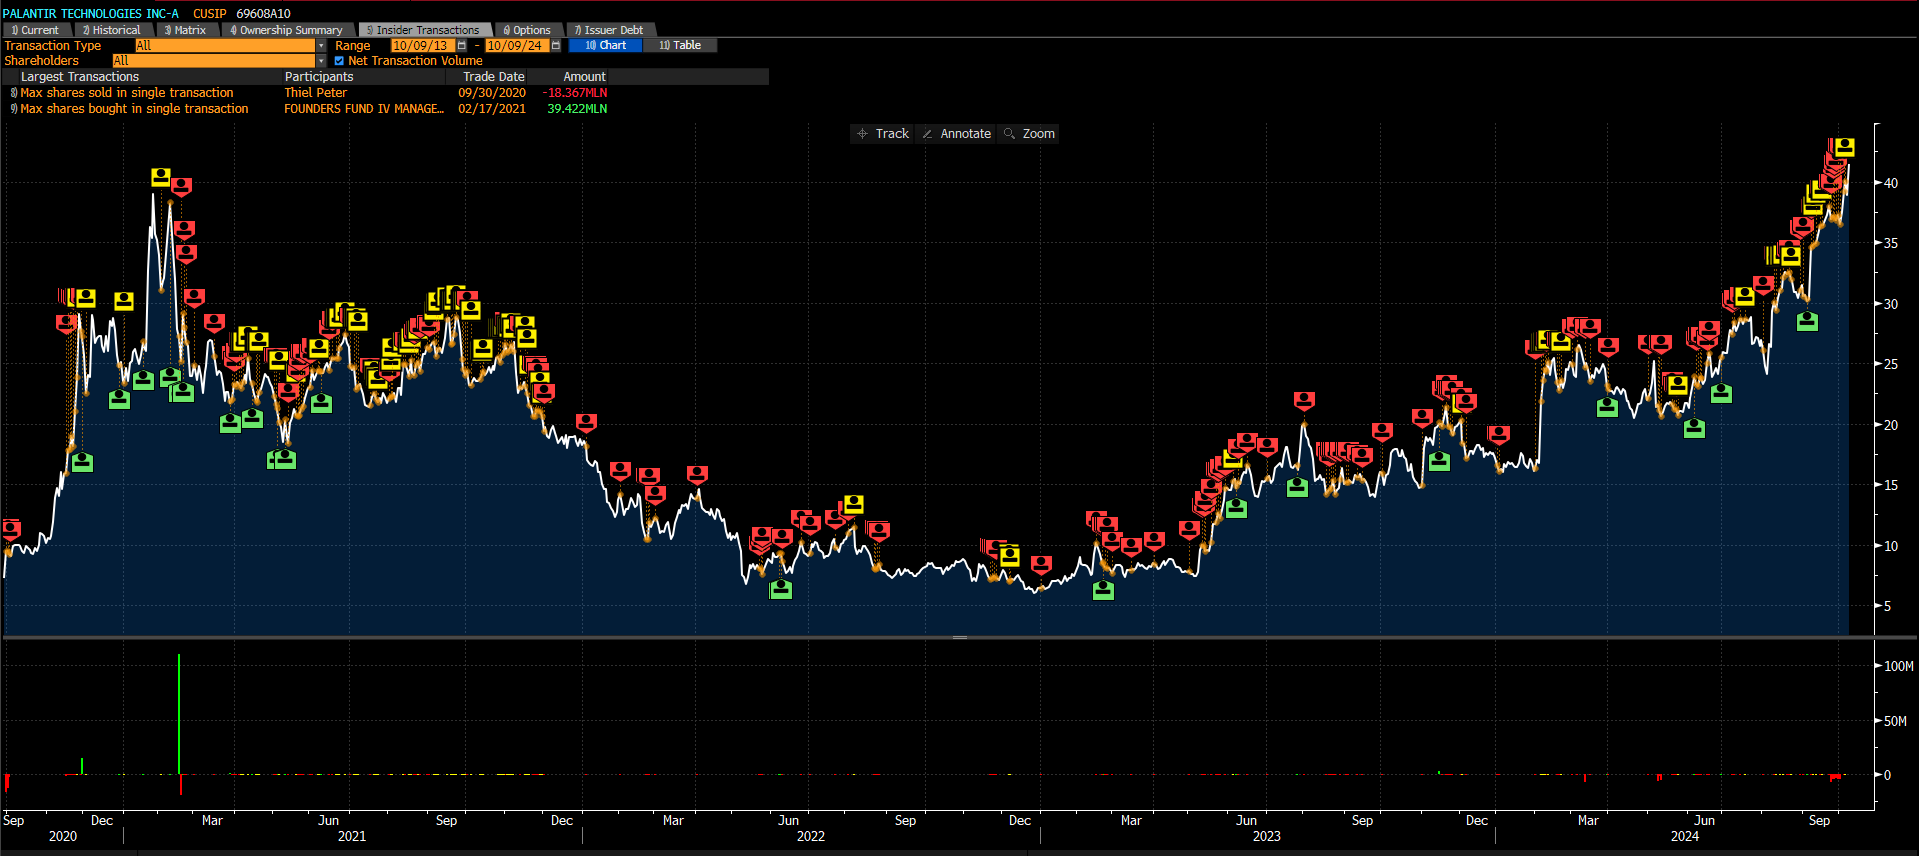
Task: Click topmost yellow insider marker at October 2024
Action: click(1845, 147)
